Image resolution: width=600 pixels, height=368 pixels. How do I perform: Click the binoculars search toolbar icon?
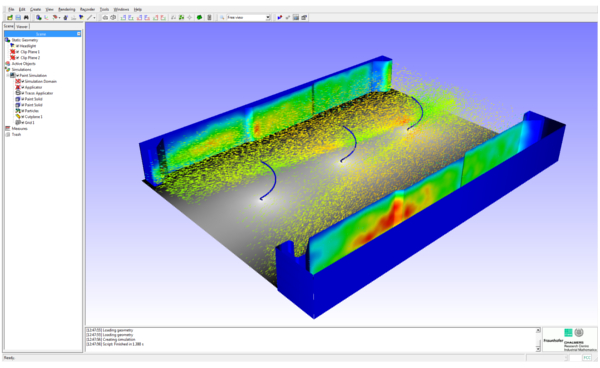click(26, 18)
